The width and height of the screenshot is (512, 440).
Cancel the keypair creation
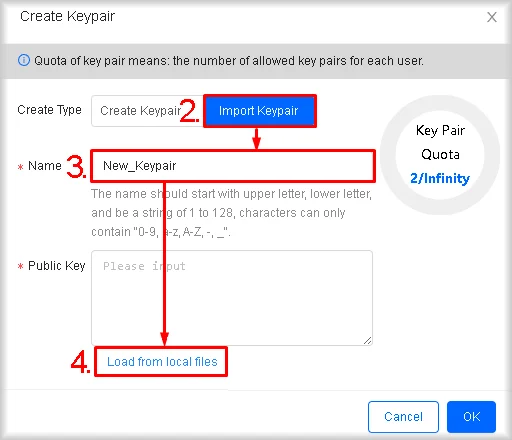(403, 417)
